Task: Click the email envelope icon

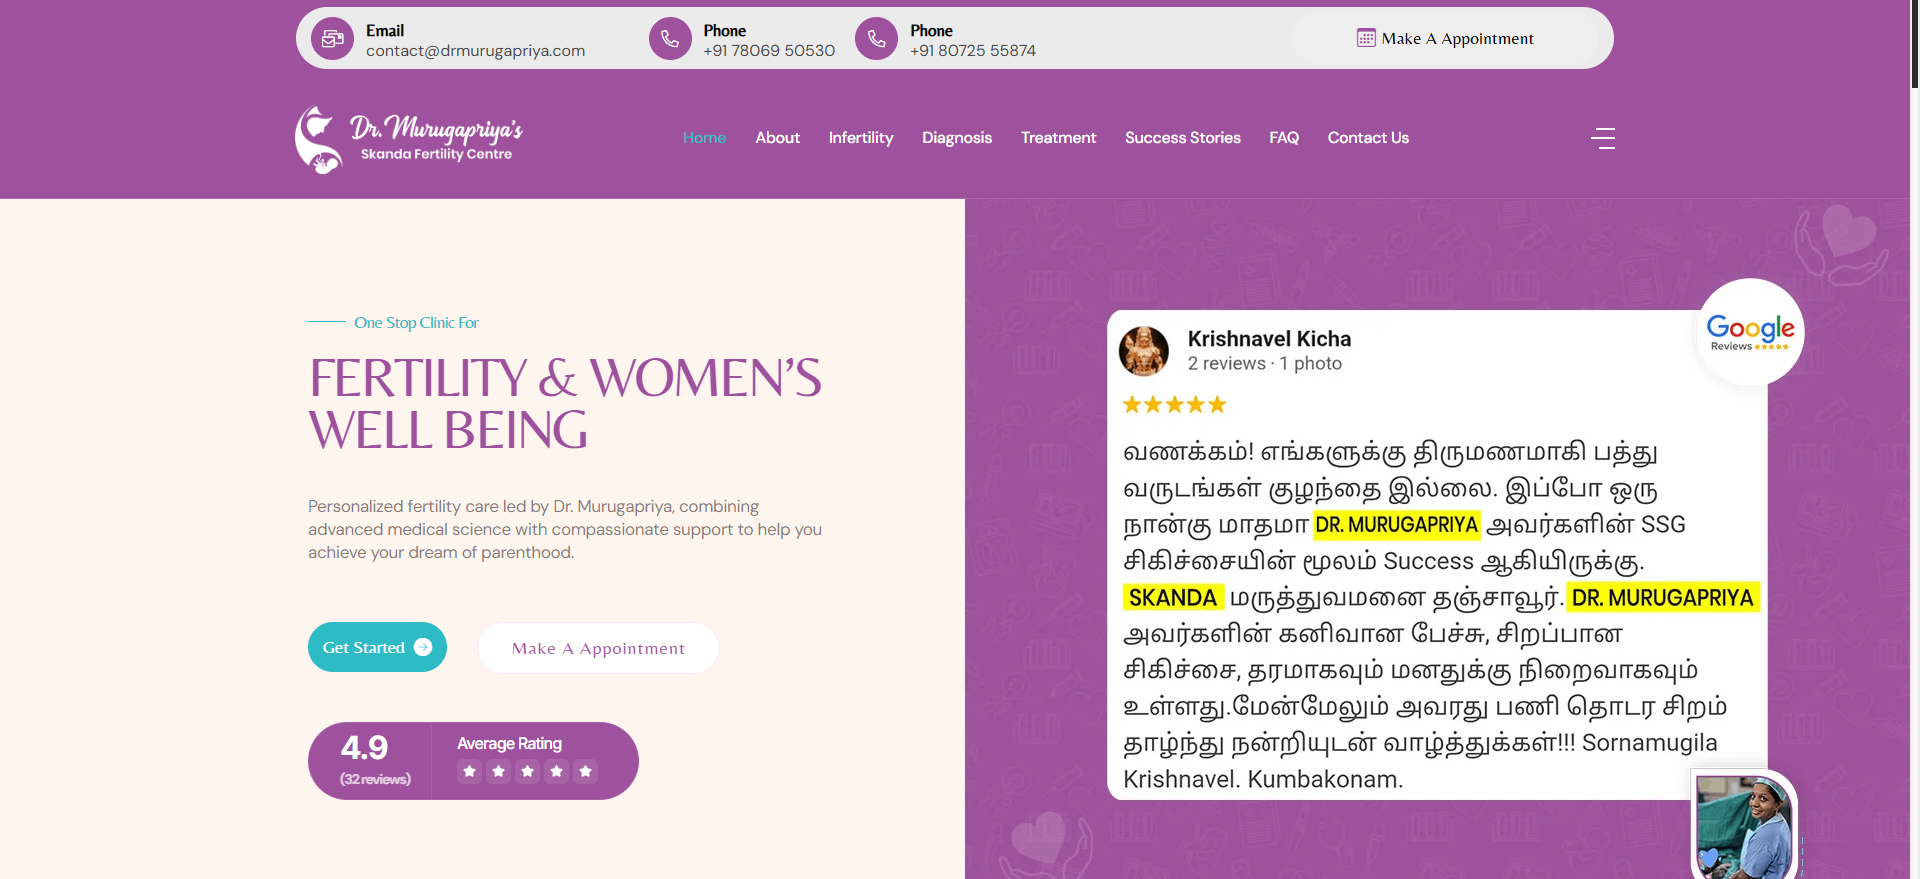Action: click(x=332, y=39)
